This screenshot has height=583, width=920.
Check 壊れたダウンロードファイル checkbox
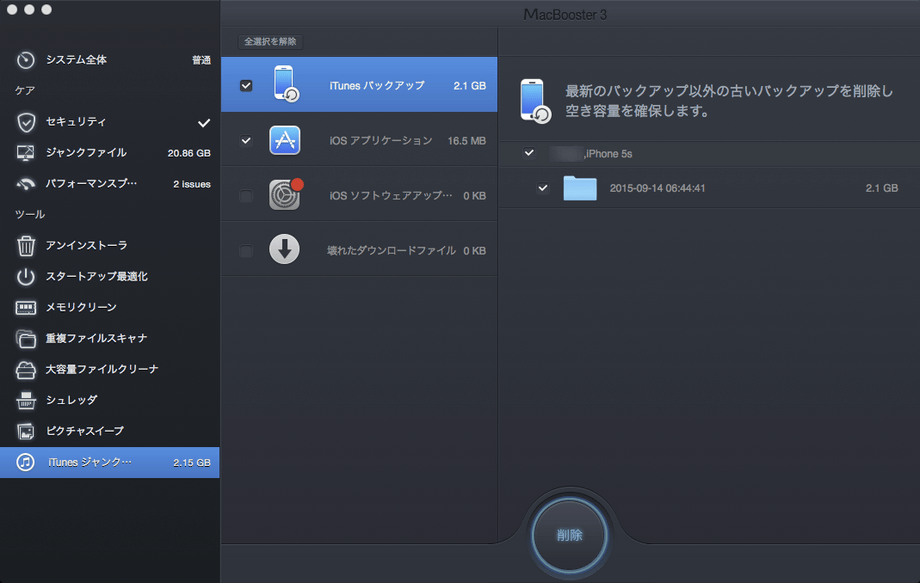[246, 251]
